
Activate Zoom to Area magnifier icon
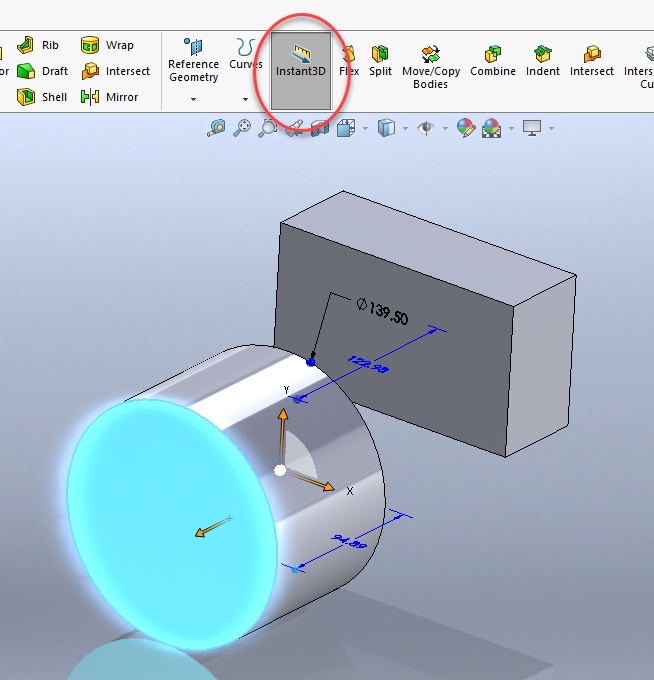click(268, 128)
